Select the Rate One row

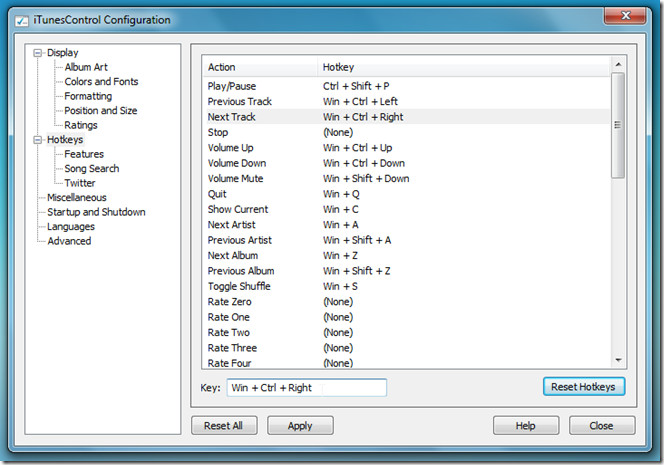tap(406, 317)
